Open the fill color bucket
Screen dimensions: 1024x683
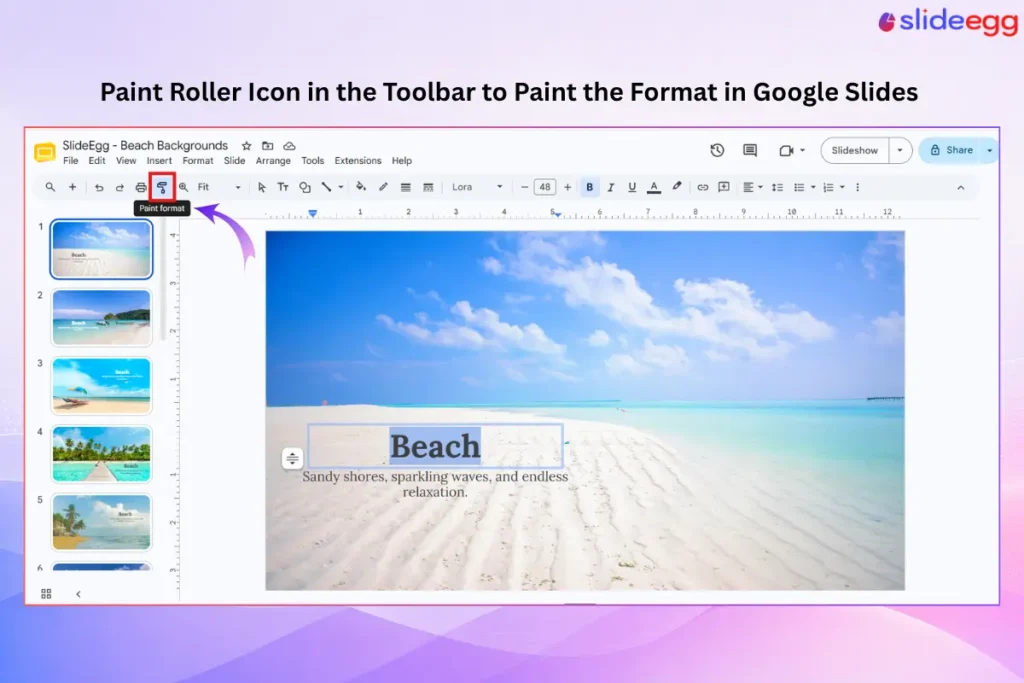tap(360, 187)
